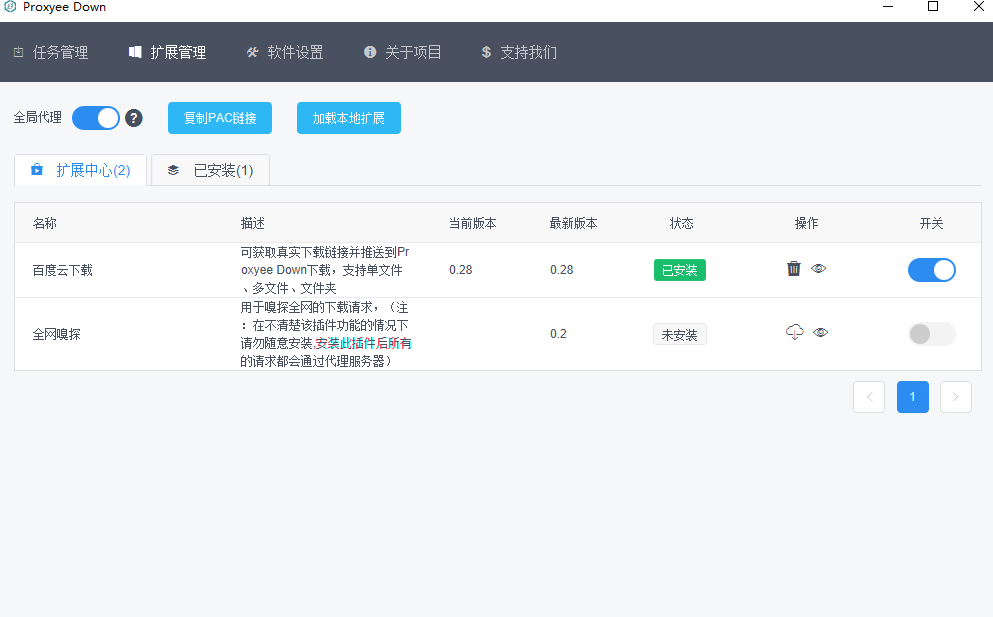Image resolution: width=993 pixels, height=617 pixels.
Task: Enable the 全网嗅探 extension switch
Action: tap(931, 334)
